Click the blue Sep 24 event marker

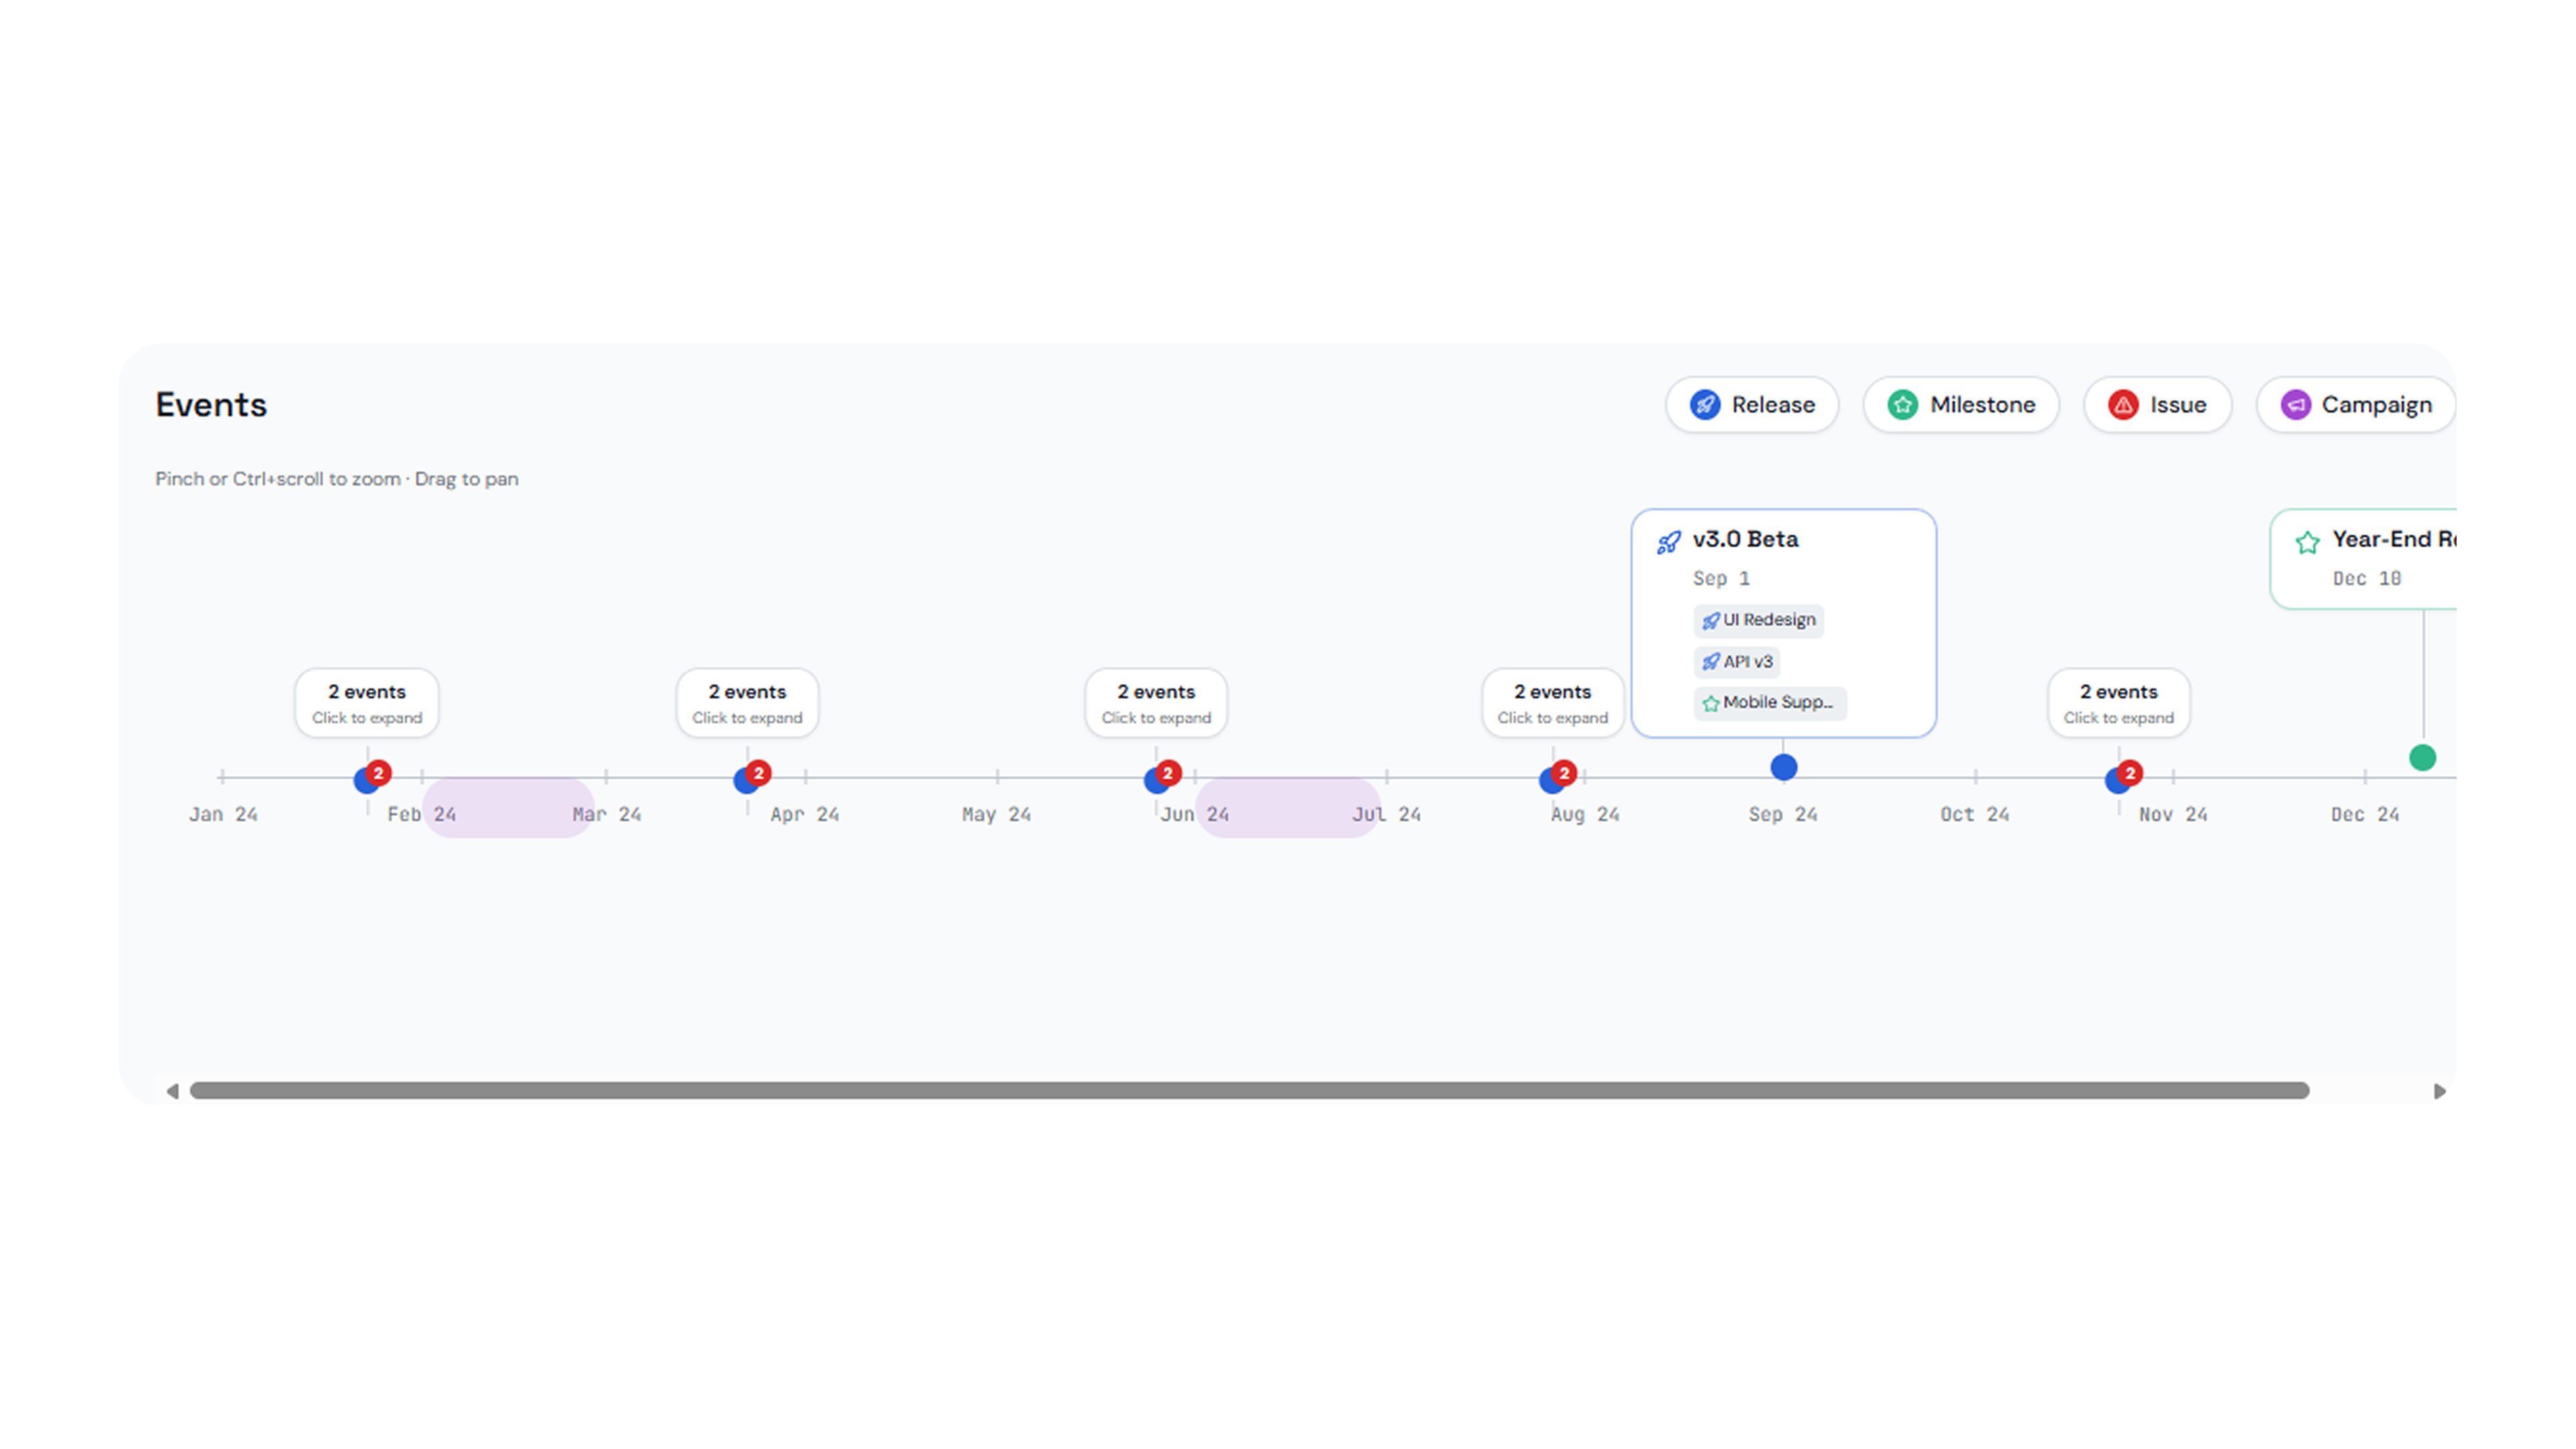1784,768
